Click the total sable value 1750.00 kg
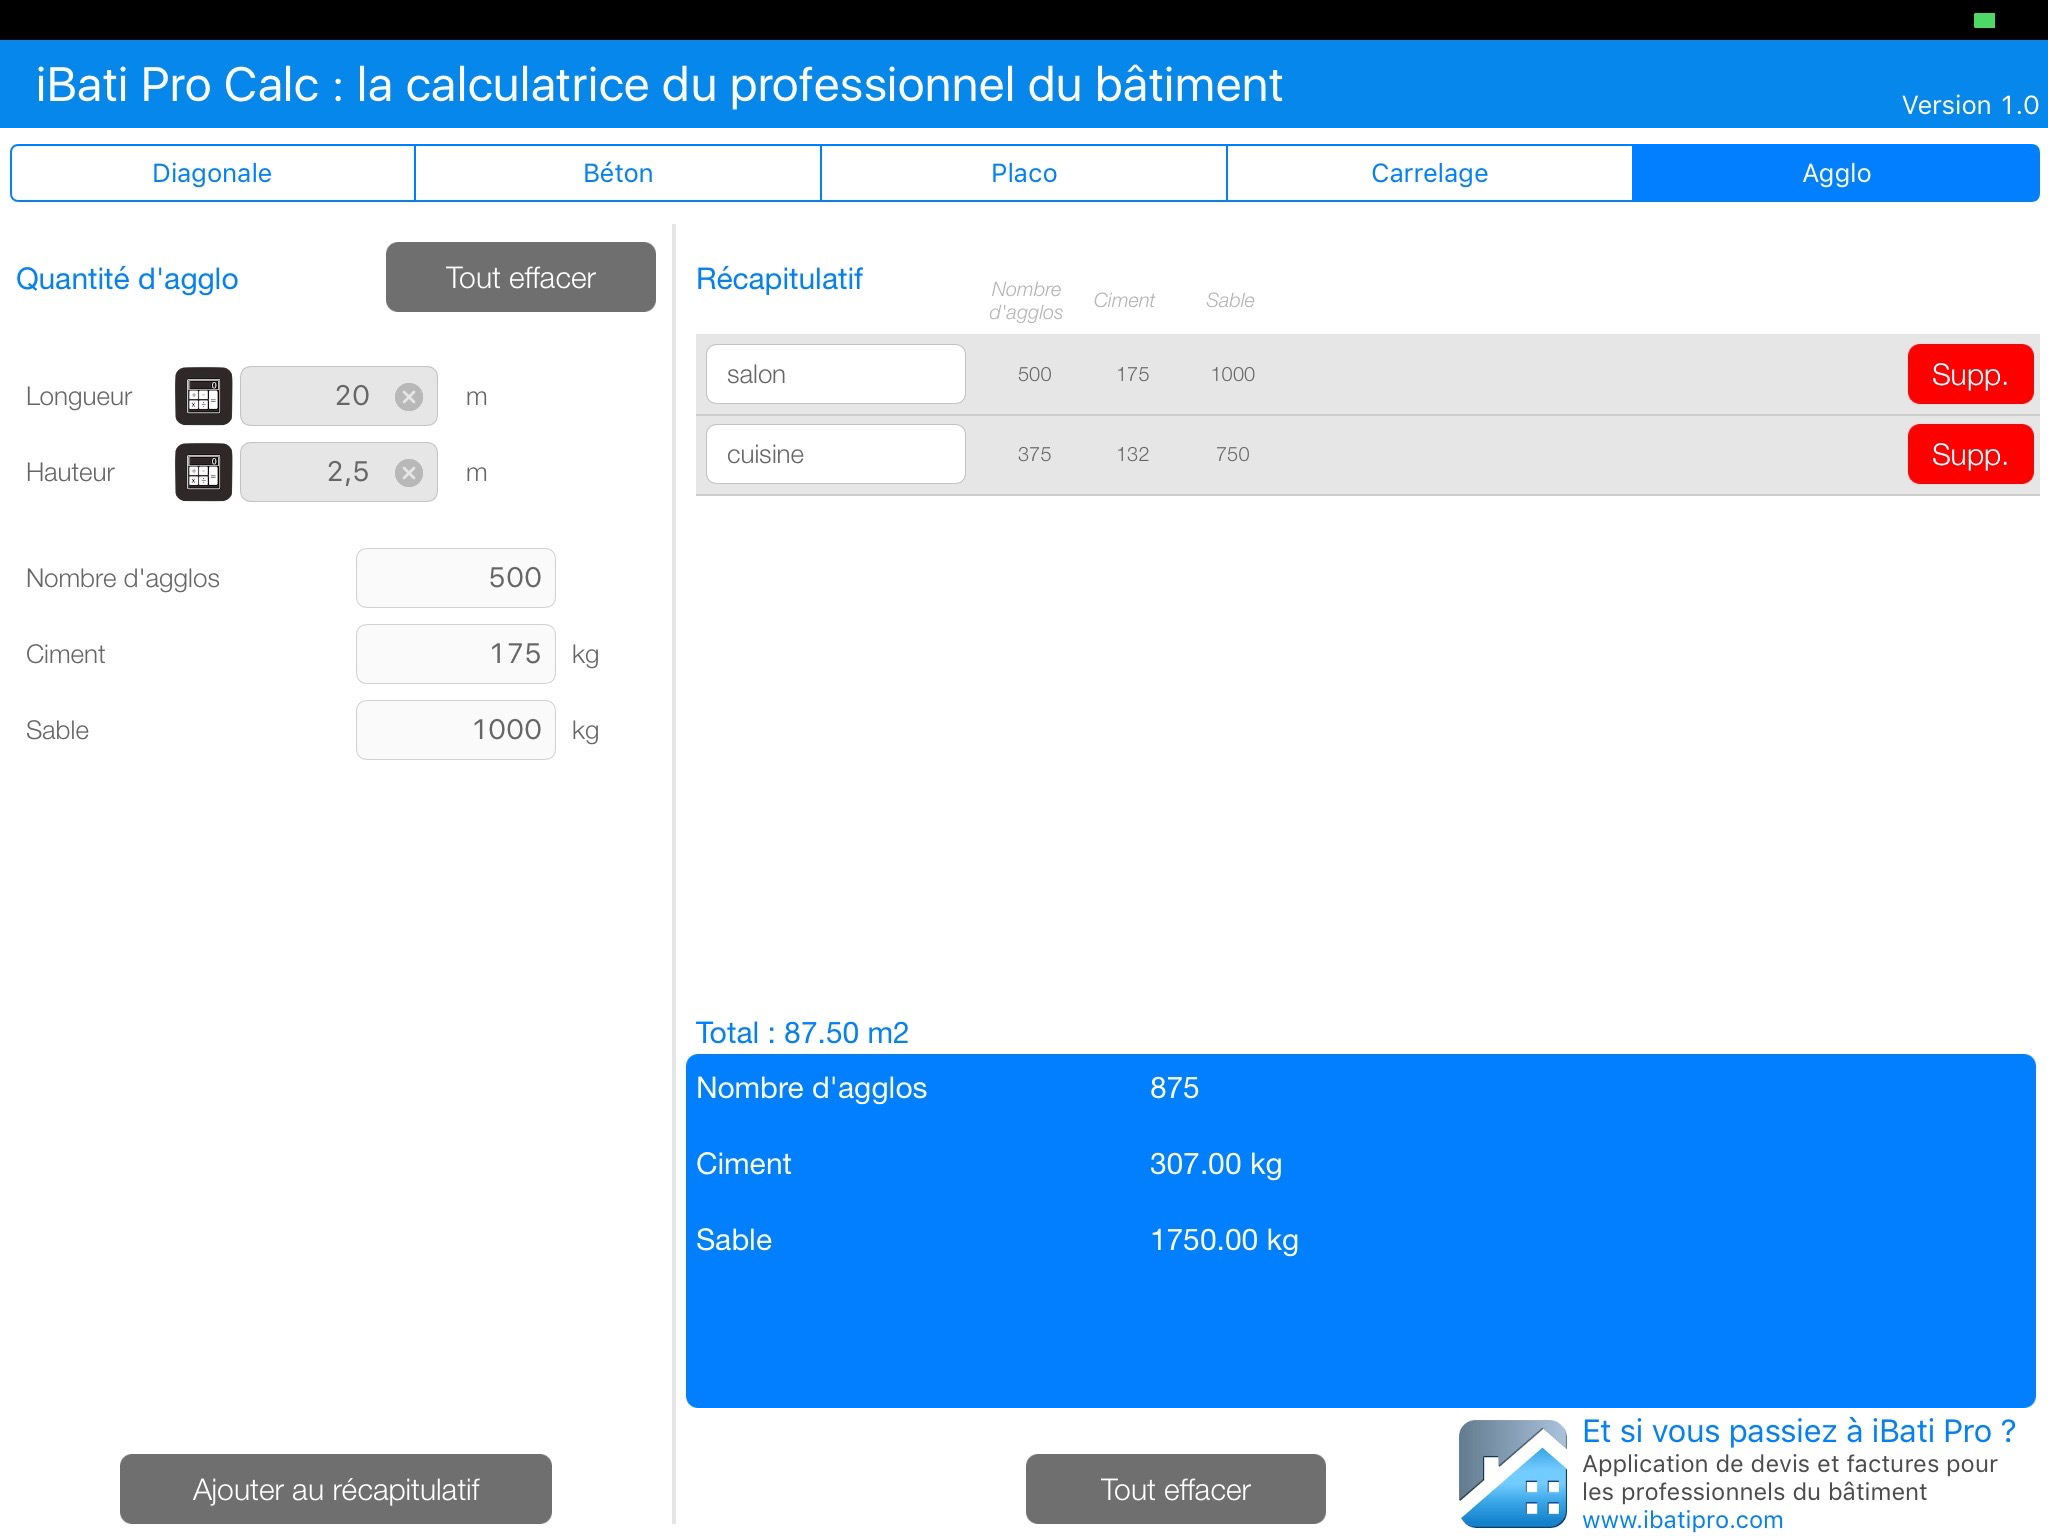The height and width of the screenshot is (1536, 2048). tap(1224, 1240)
